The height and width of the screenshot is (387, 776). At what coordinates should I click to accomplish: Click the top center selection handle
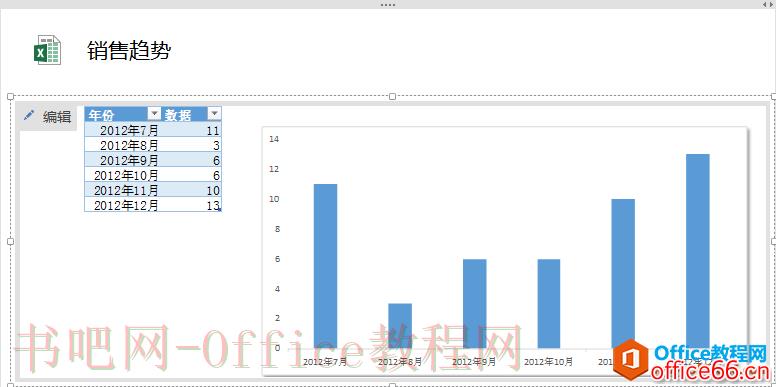coord(392,96)
